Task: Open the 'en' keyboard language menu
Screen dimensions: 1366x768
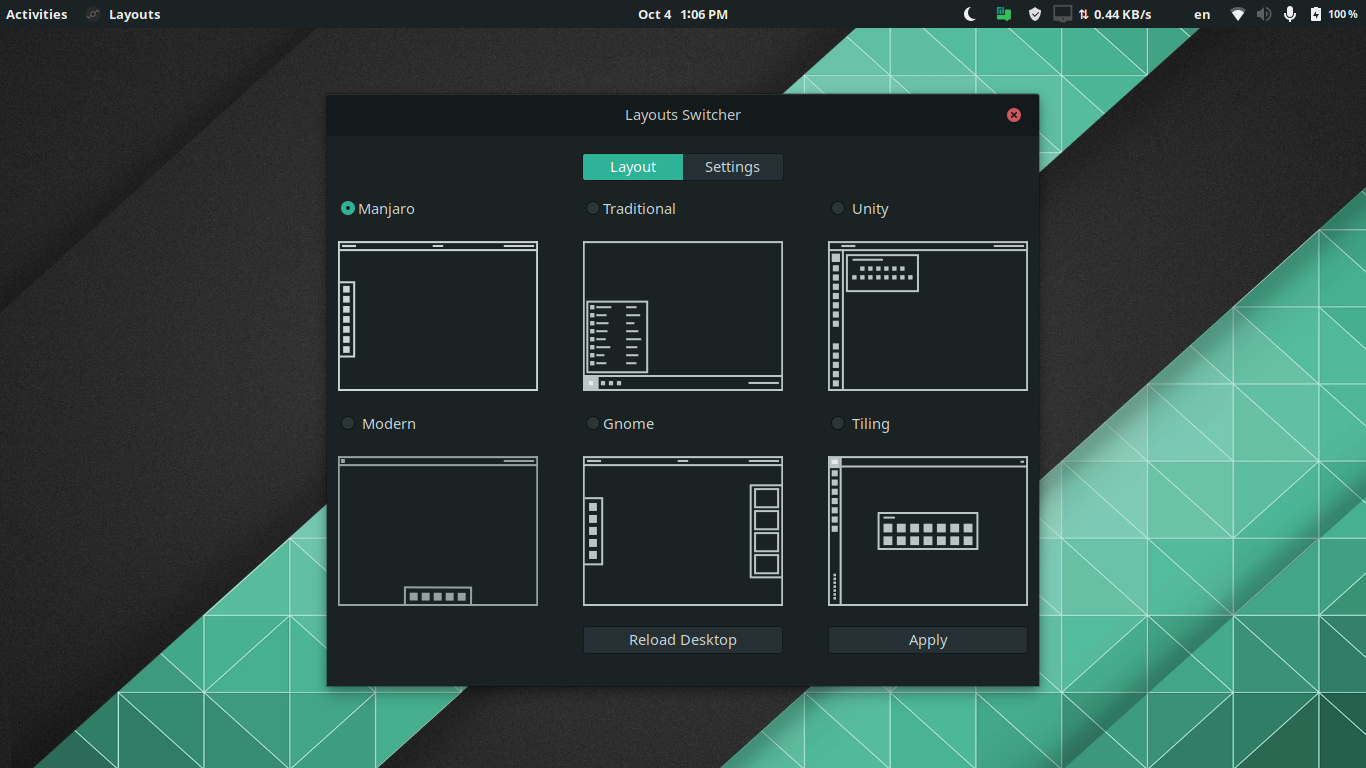Action: (1202, 14)
